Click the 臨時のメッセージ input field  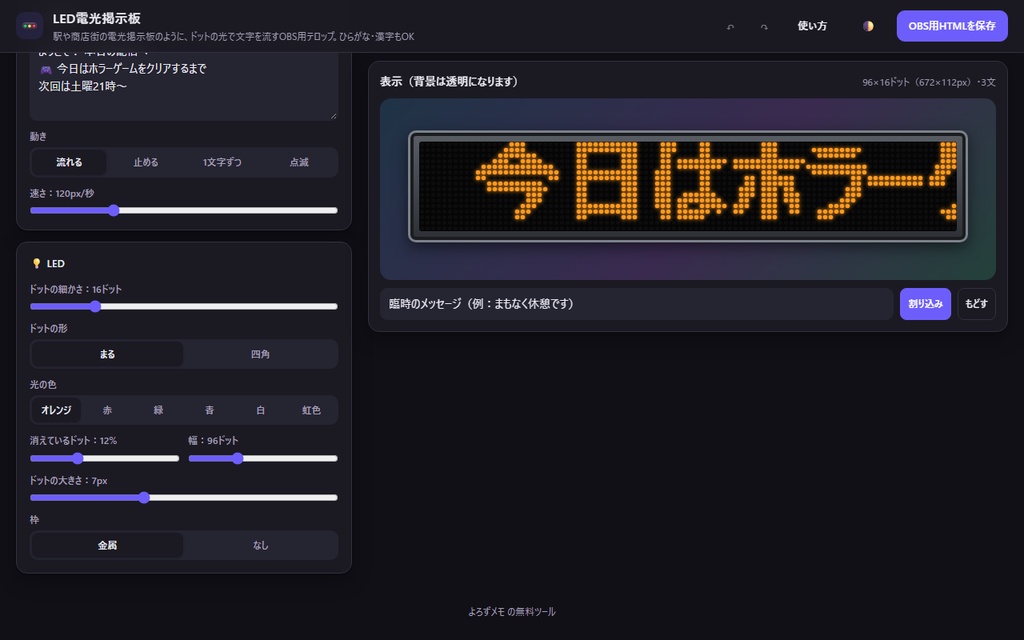point(637,304)
